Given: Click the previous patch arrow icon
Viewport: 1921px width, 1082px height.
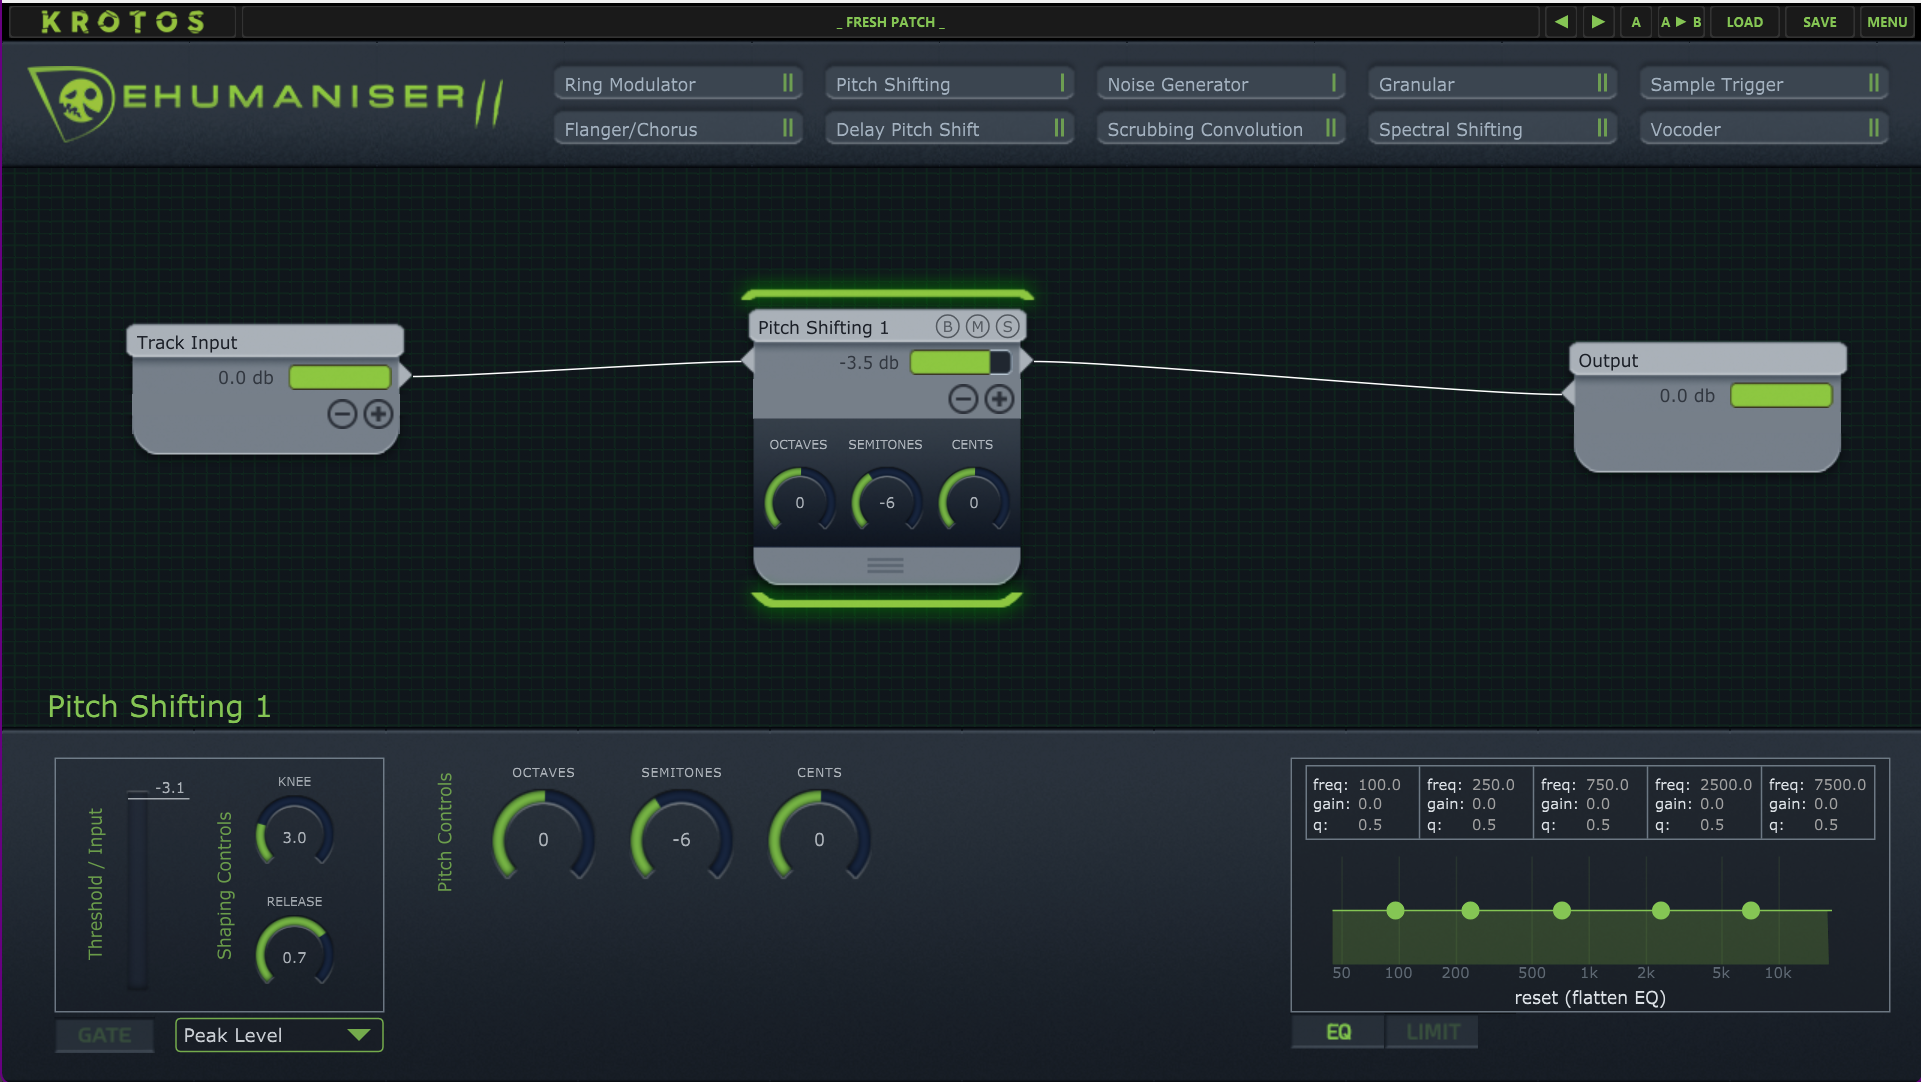Looking at the screenshot, I should [x=1561, y=21].
